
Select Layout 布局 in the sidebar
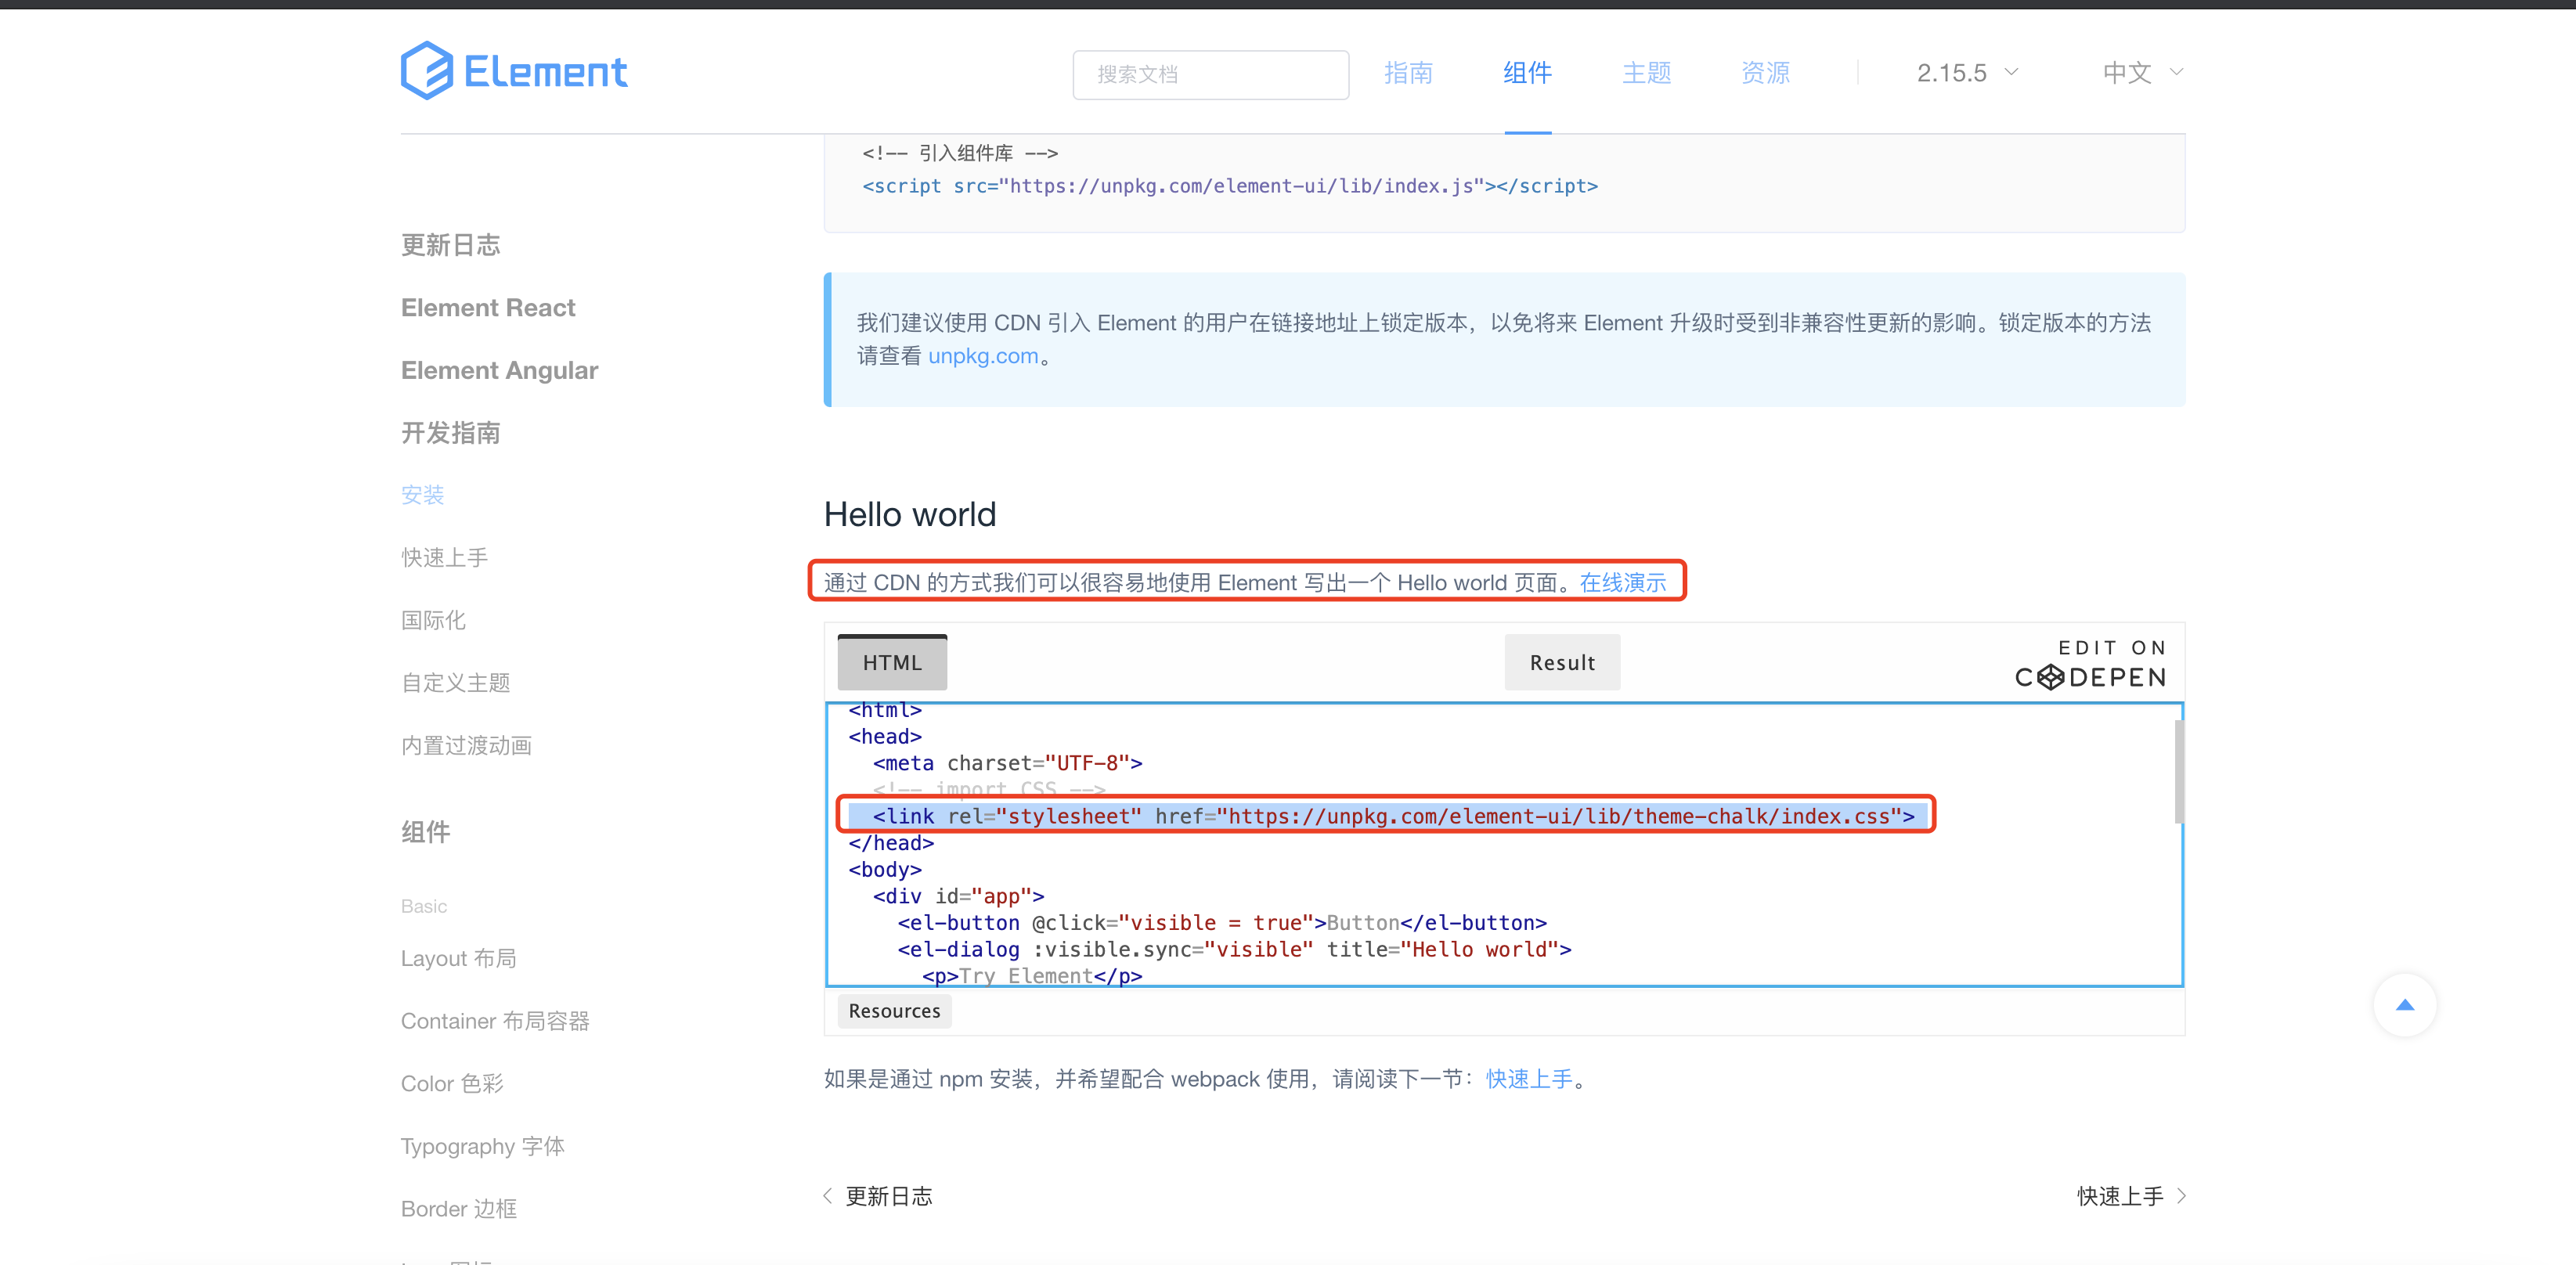point(458,957)
